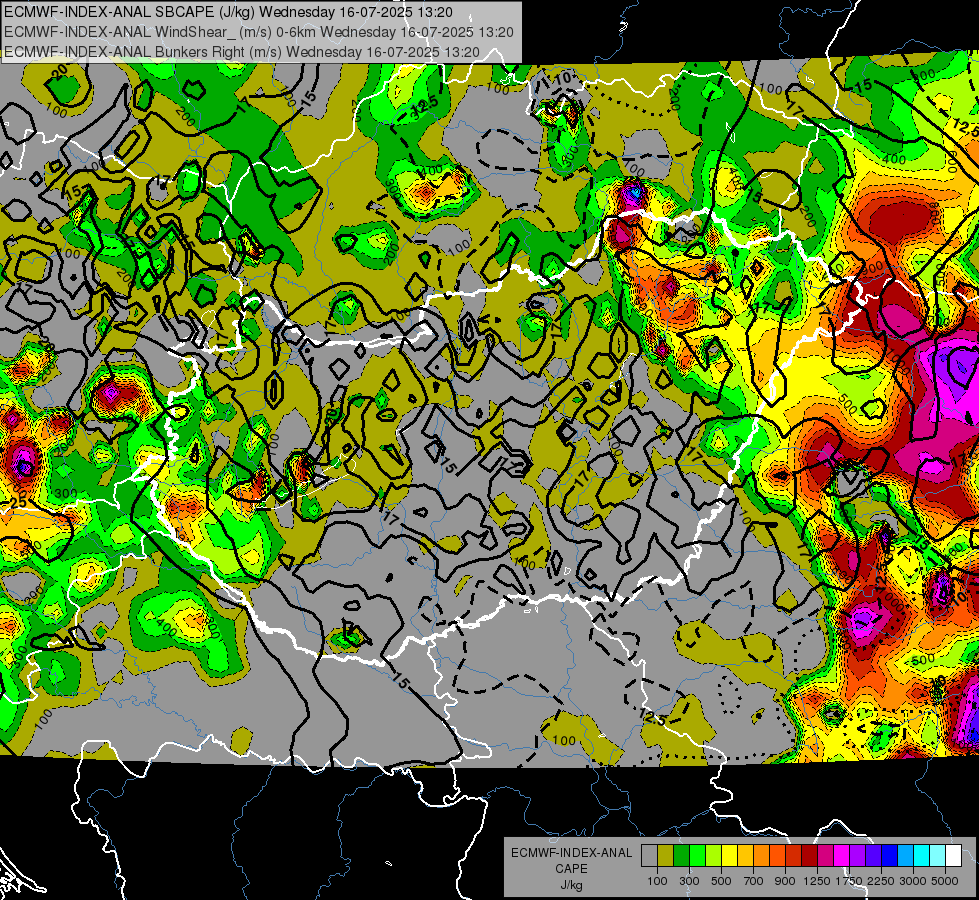The image size is (979, 900).
Task: Select the dark red swatch before 1250
Action: tap(809, 856)
